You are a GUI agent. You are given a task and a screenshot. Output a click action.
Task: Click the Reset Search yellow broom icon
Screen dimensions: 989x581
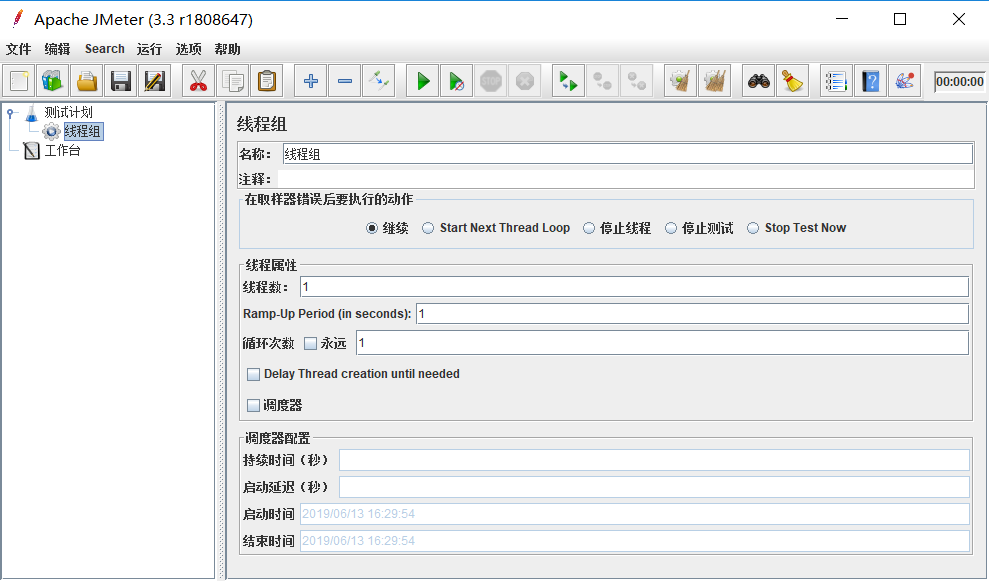tap(793, 81)
